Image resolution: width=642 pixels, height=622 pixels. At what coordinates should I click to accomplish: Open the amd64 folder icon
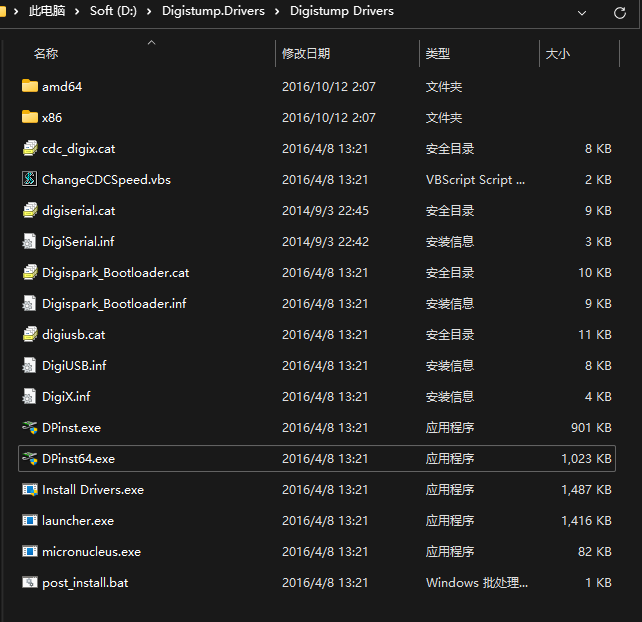pyautogui.click(x=29, y=87)
